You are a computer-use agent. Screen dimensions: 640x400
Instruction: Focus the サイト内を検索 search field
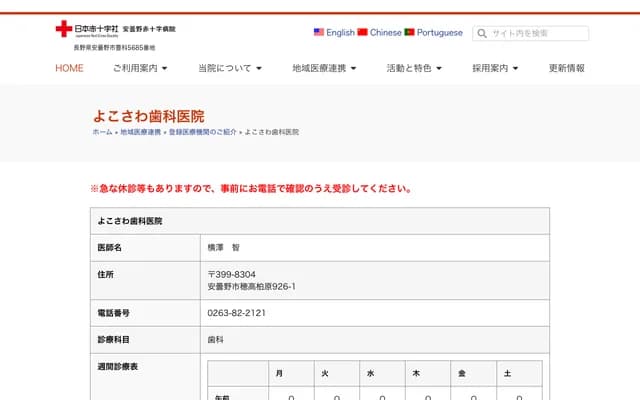[536, 33]
